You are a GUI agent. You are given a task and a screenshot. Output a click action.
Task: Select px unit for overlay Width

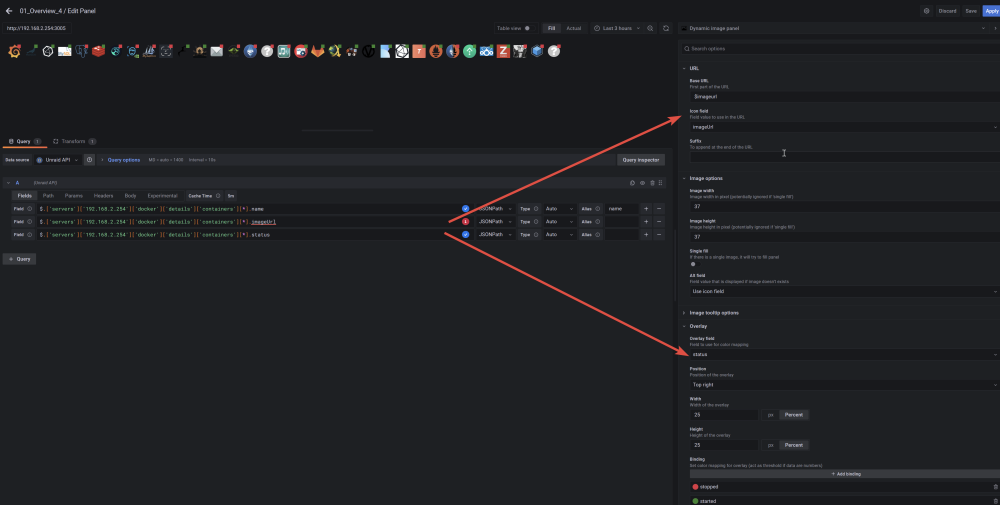pyautogui.click(x=770, y=414)
